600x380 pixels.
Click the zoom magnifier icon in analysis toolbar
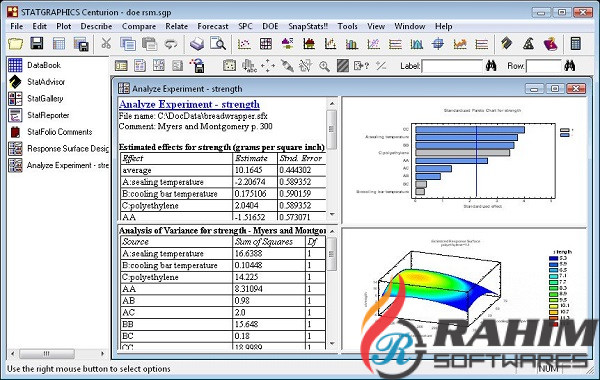click(324, 66)
